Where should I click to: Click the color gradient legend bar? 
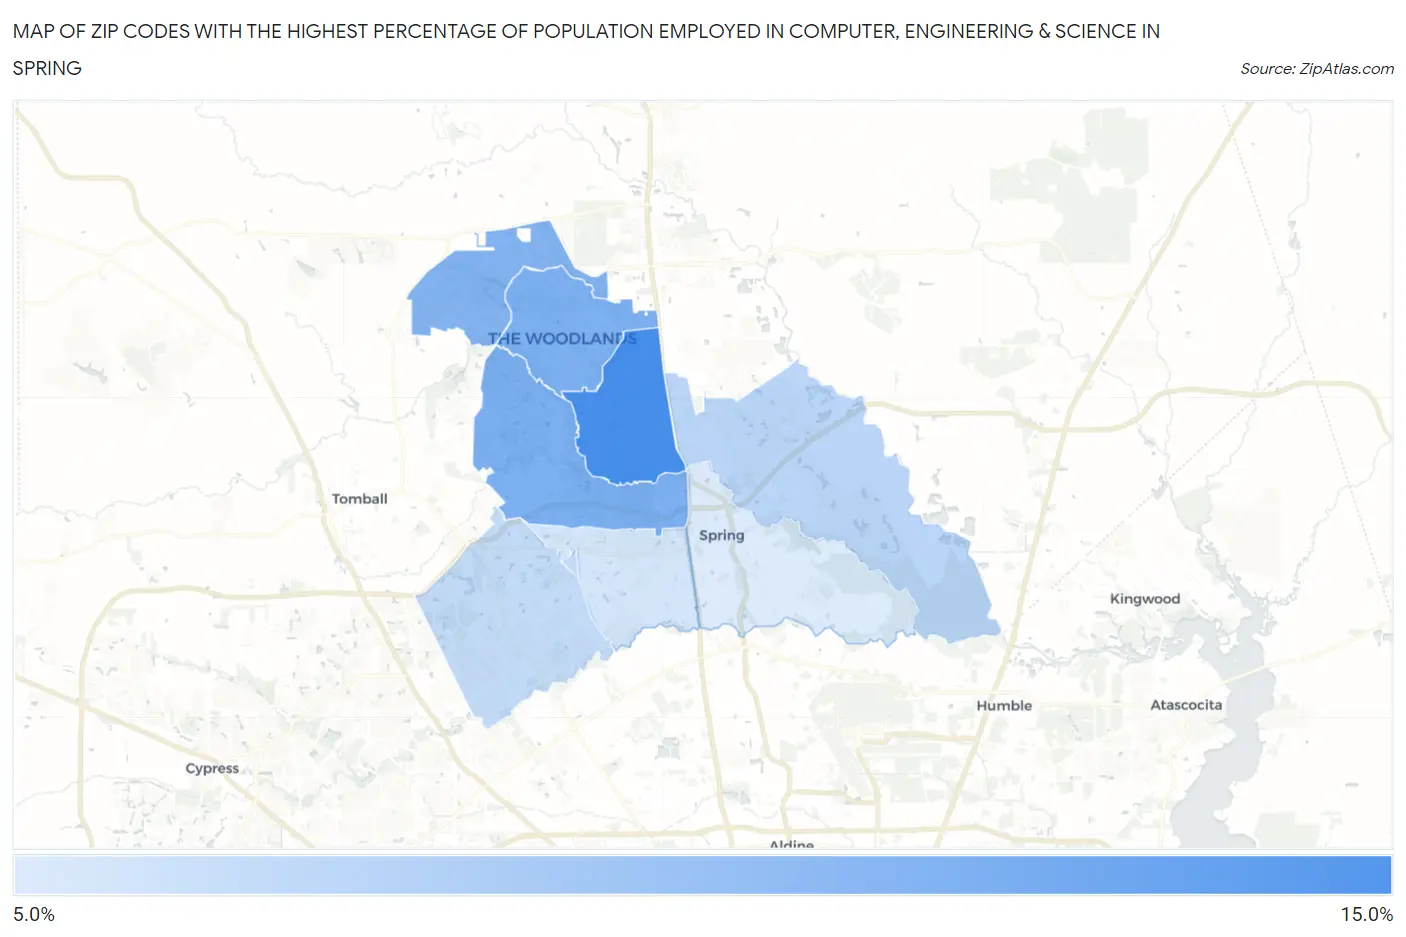click(702, 874)
